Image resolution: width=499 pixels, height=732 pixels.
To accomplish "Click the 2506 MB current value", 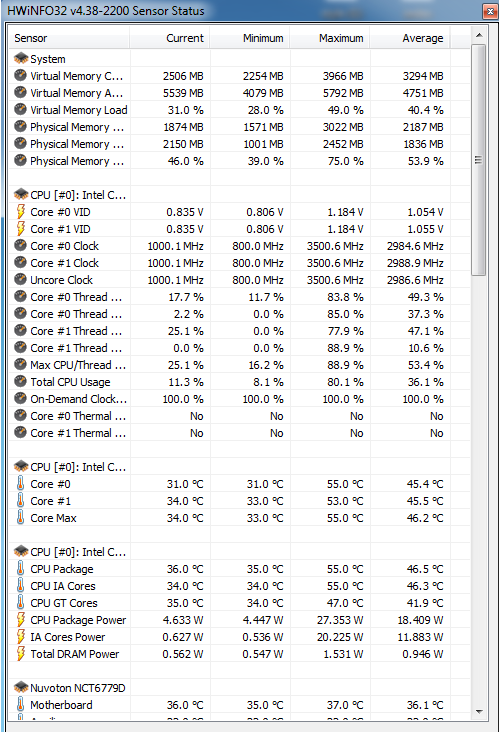I will tap(183, 76).
